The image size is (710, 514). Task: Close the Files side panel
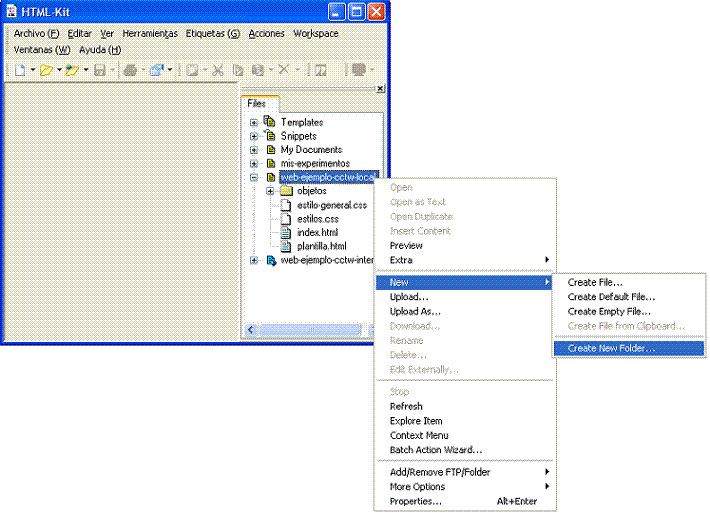click(x=380, y=89)
